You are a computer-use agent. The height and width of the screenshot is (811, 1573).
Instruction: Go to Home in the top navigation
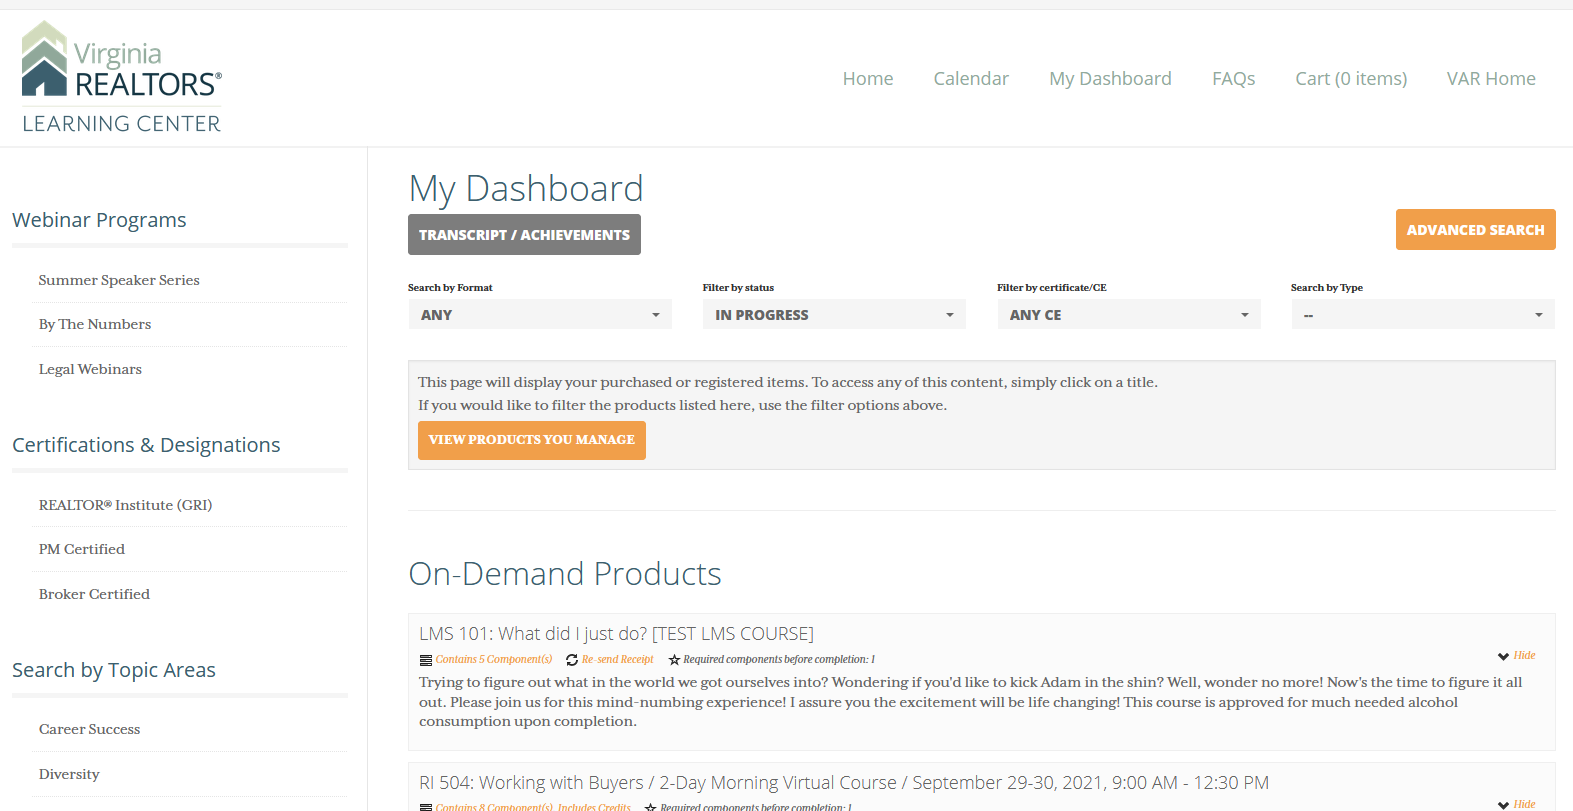(868, 78)
